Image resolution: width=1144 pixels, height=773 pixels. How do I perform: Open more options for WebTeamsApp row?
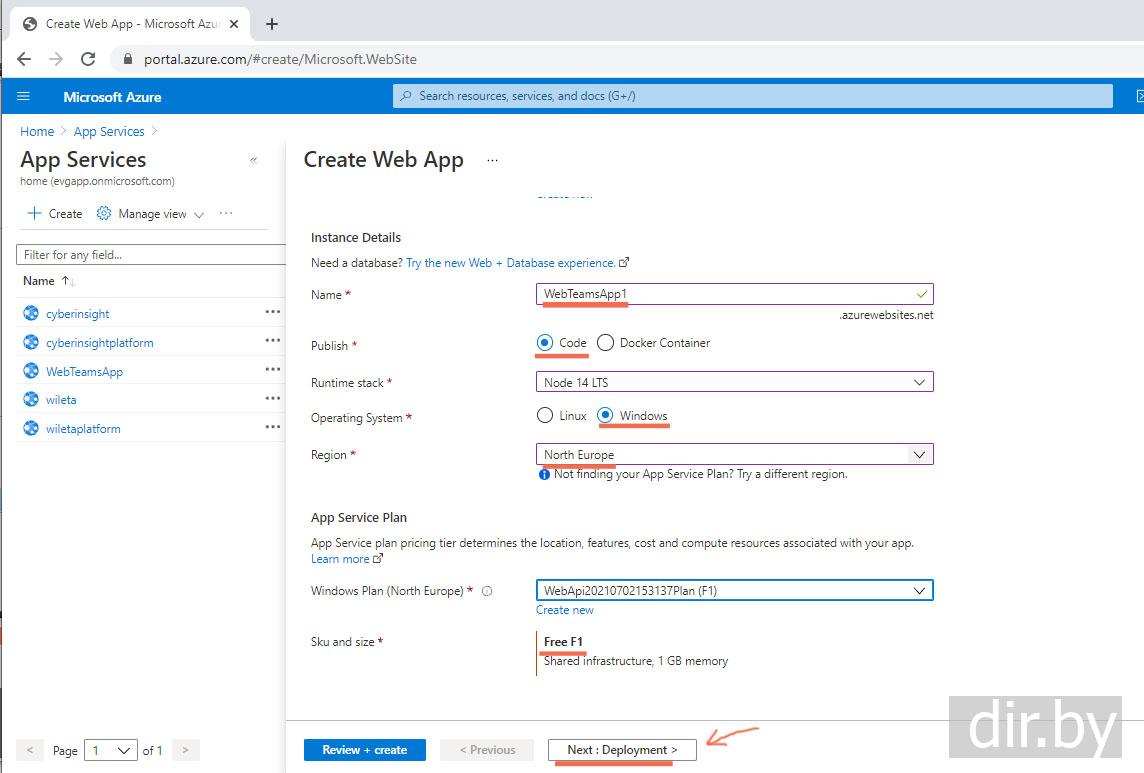(x=272, y=370)
